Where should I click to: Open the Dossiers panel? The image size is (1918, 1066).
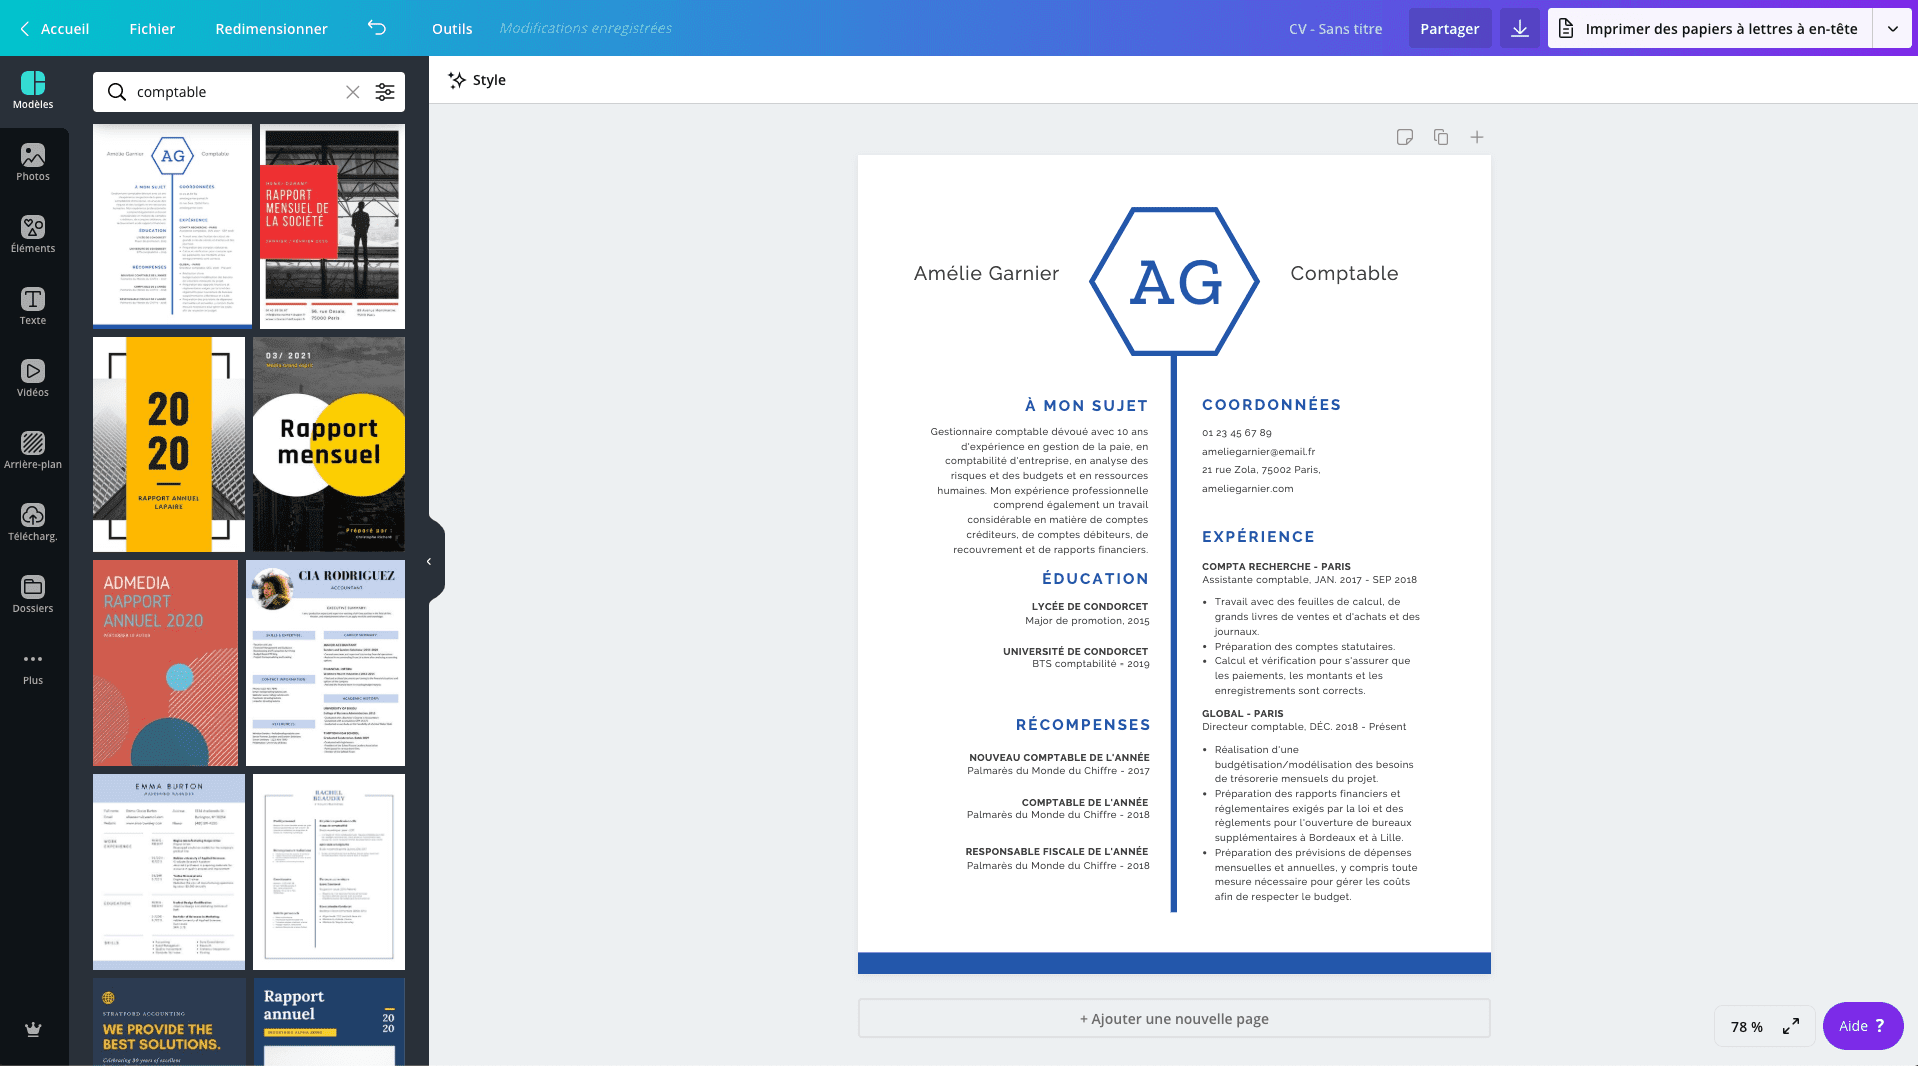(x=33, y=593)
